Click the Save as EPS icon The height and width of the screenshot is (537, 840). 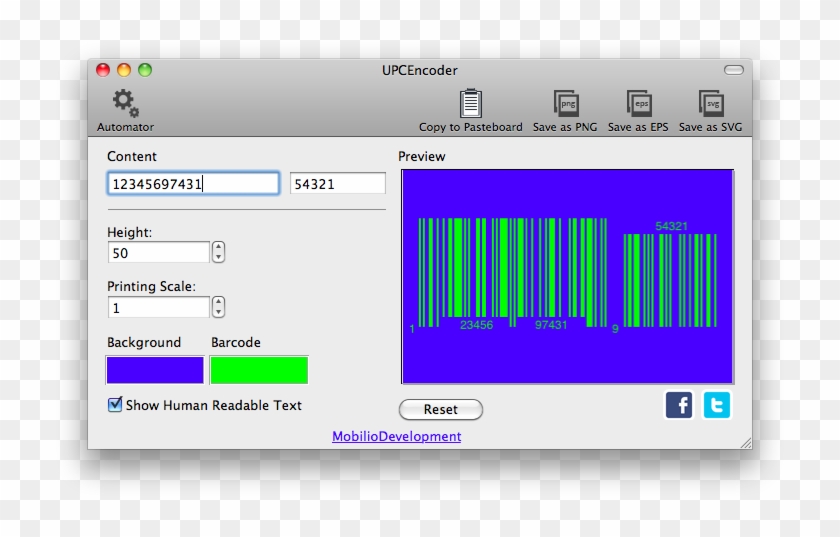(x=639, y=103)
